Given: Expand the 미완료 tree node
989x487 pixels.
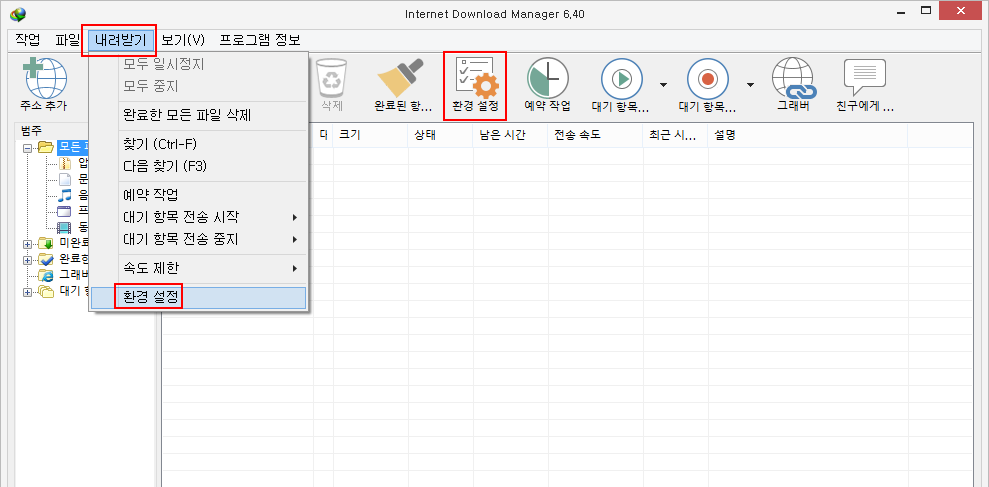Looking at the screenshot, I should coord(27,244).
